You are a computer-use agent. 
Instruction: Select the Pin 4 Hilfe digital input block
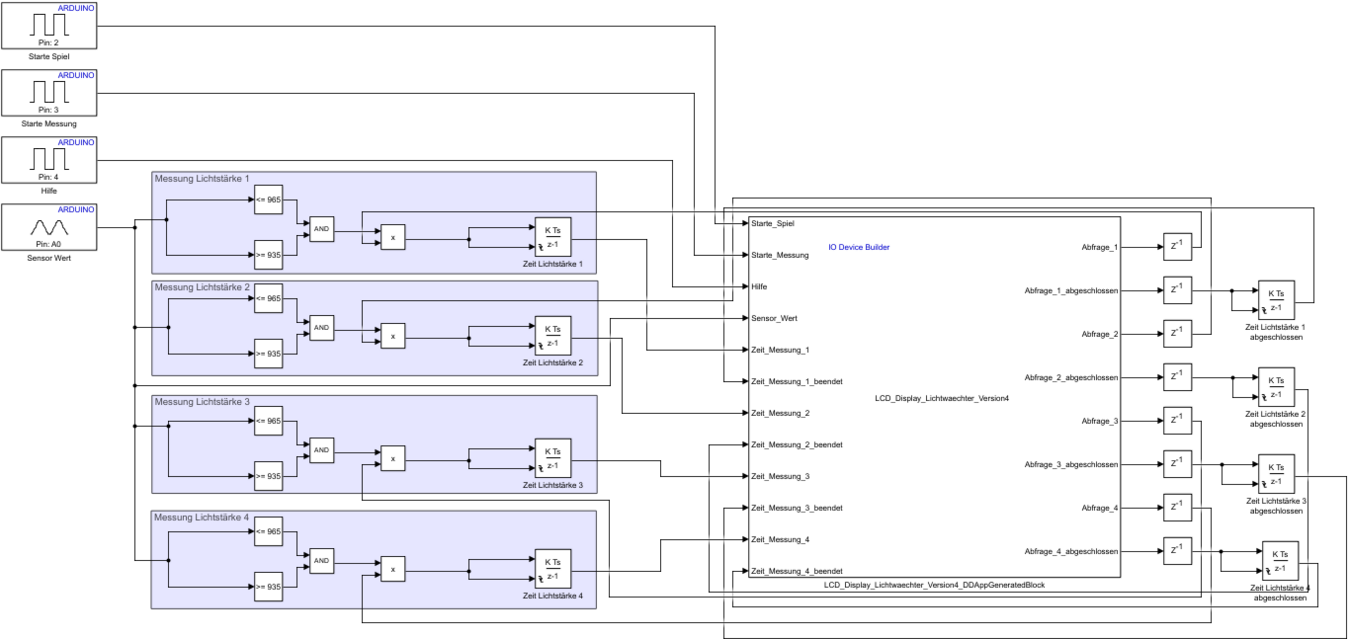pos(50,159)
